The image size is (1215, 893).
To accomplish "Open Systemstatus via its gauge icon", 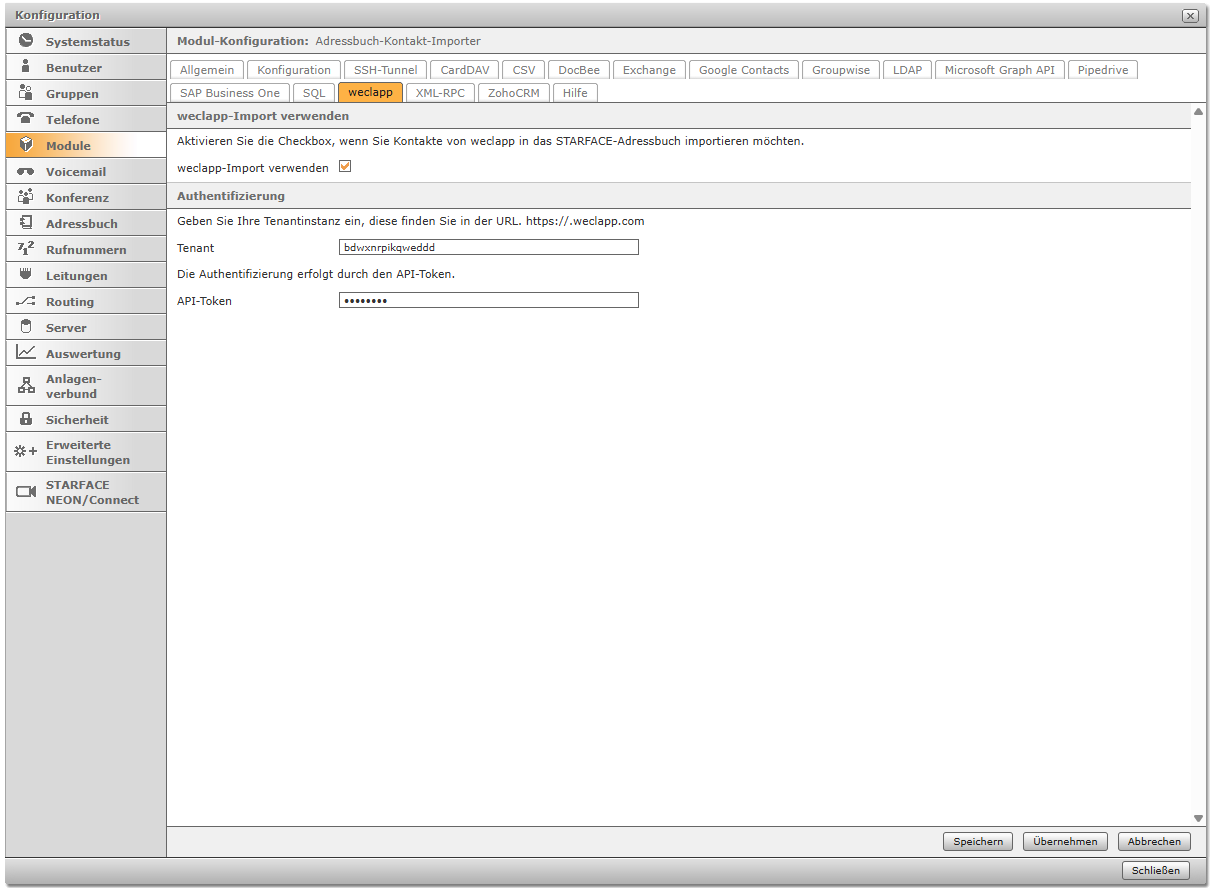I will 26,41.
